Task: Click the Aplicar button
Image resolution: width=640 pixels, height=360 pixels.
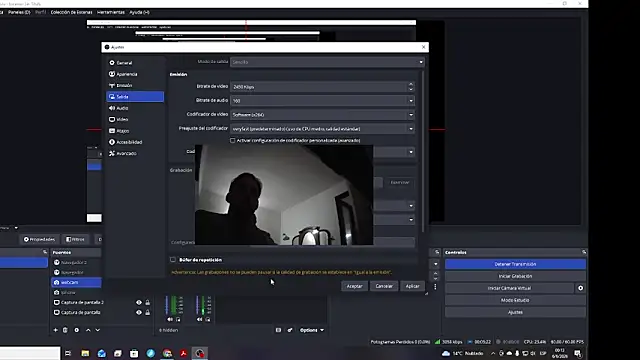Action: 412,286
